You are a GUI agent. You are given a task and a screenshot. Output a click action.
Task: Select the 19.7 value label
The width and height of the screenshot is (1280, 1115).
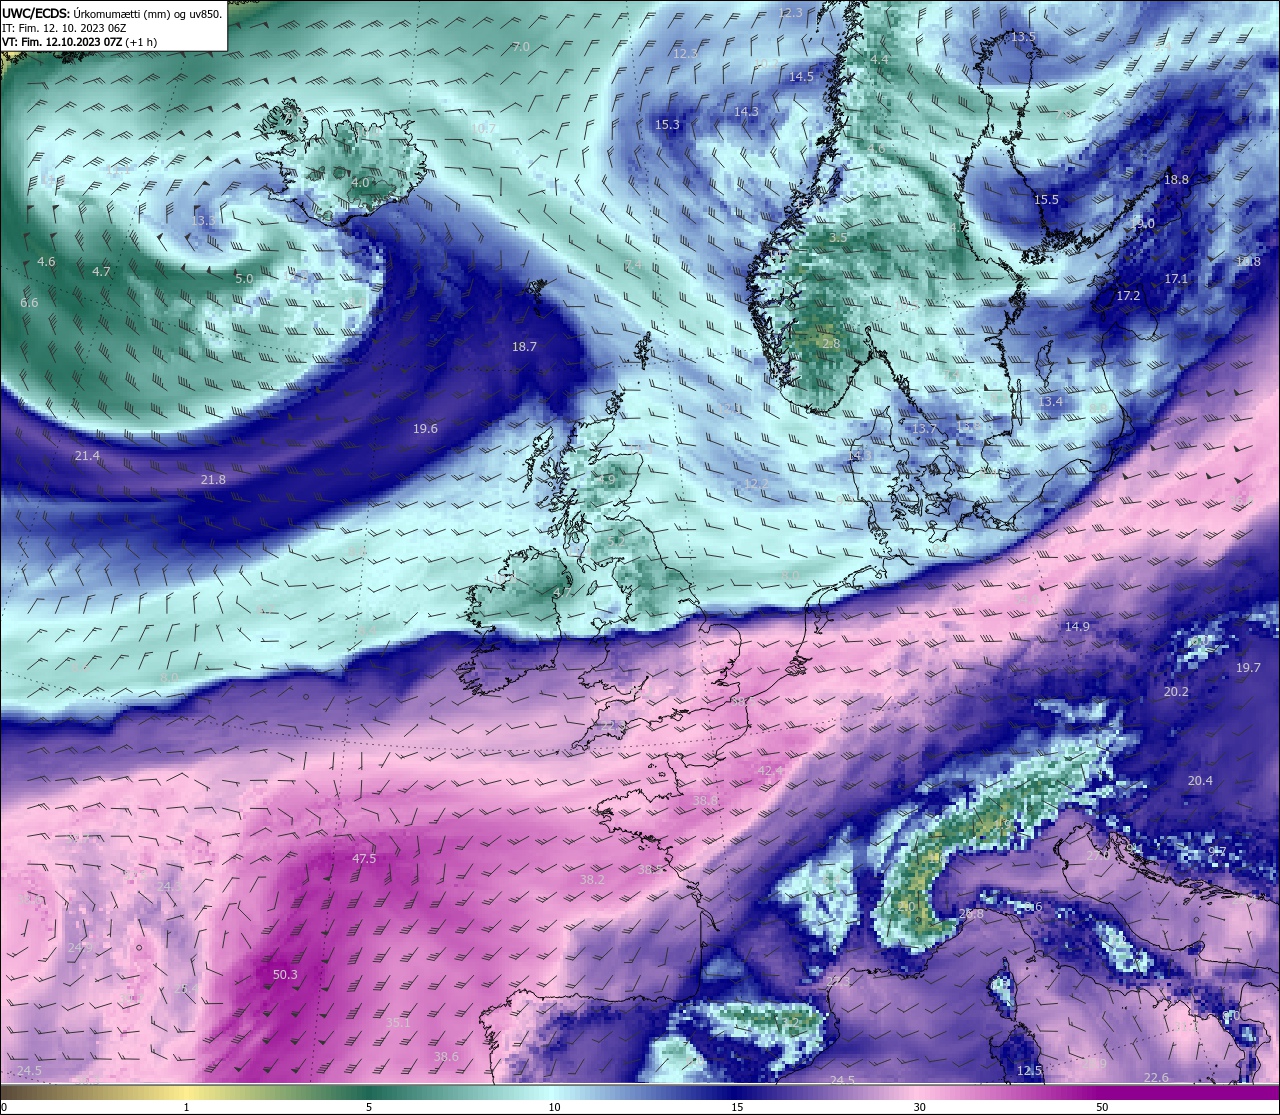tap(1248, 668)
